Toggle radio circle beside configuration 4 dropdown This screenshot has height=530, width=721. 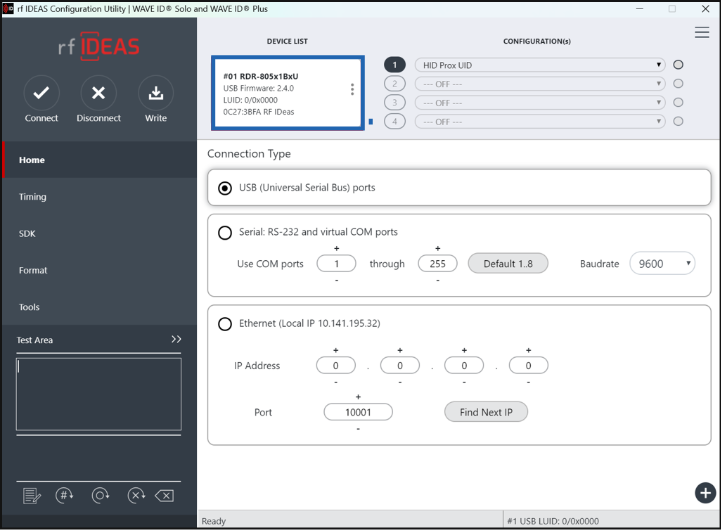coord(678,121)
